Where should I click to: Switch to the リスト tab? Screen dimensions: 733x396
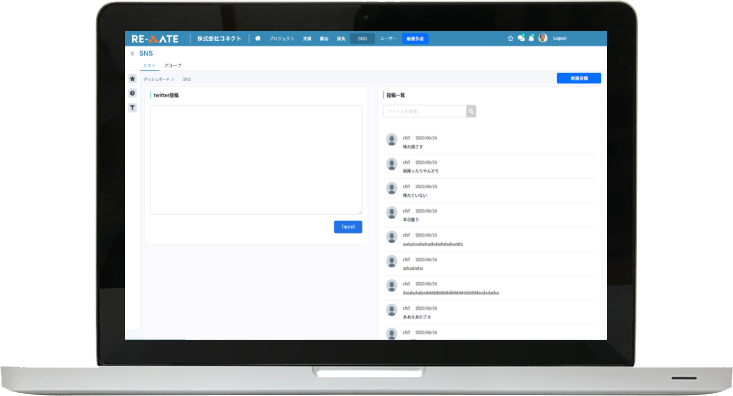(149, 65)
